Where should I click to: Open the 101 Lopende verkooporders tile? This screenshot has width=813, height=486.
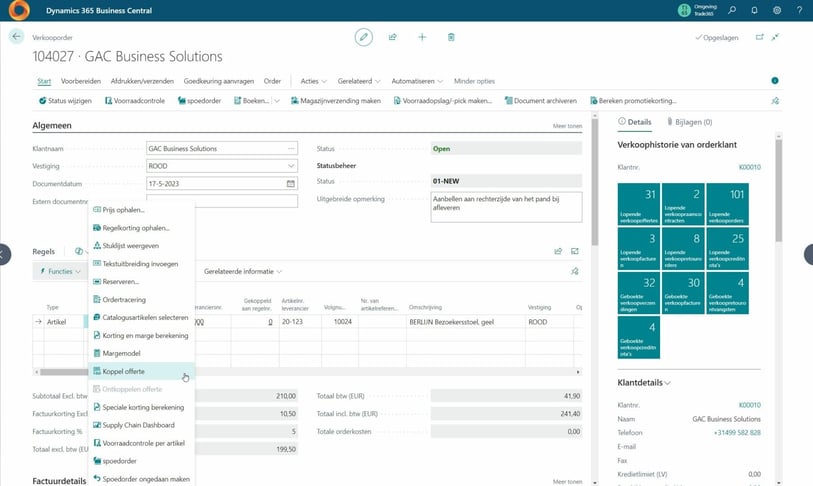pos(727,204)
